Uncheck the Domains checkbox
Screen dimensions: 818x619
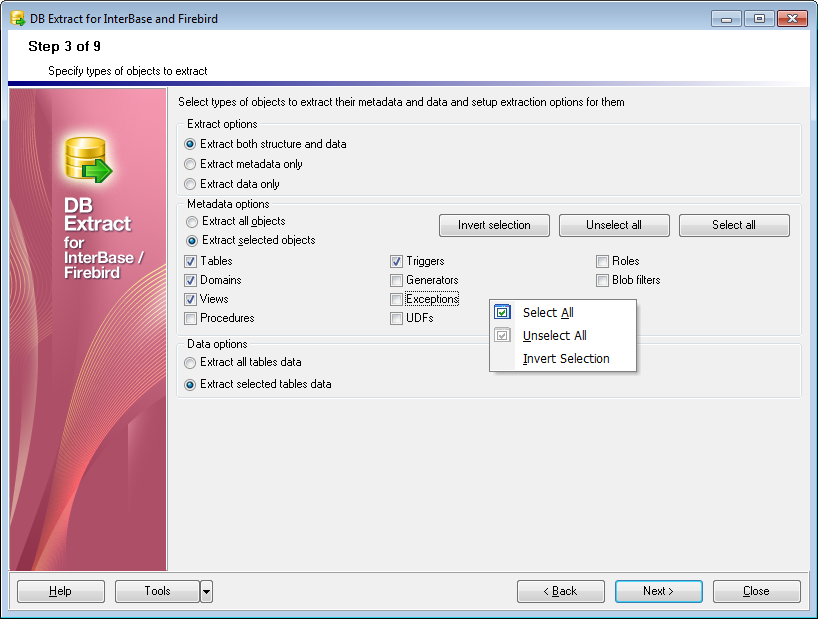(190, 280)
